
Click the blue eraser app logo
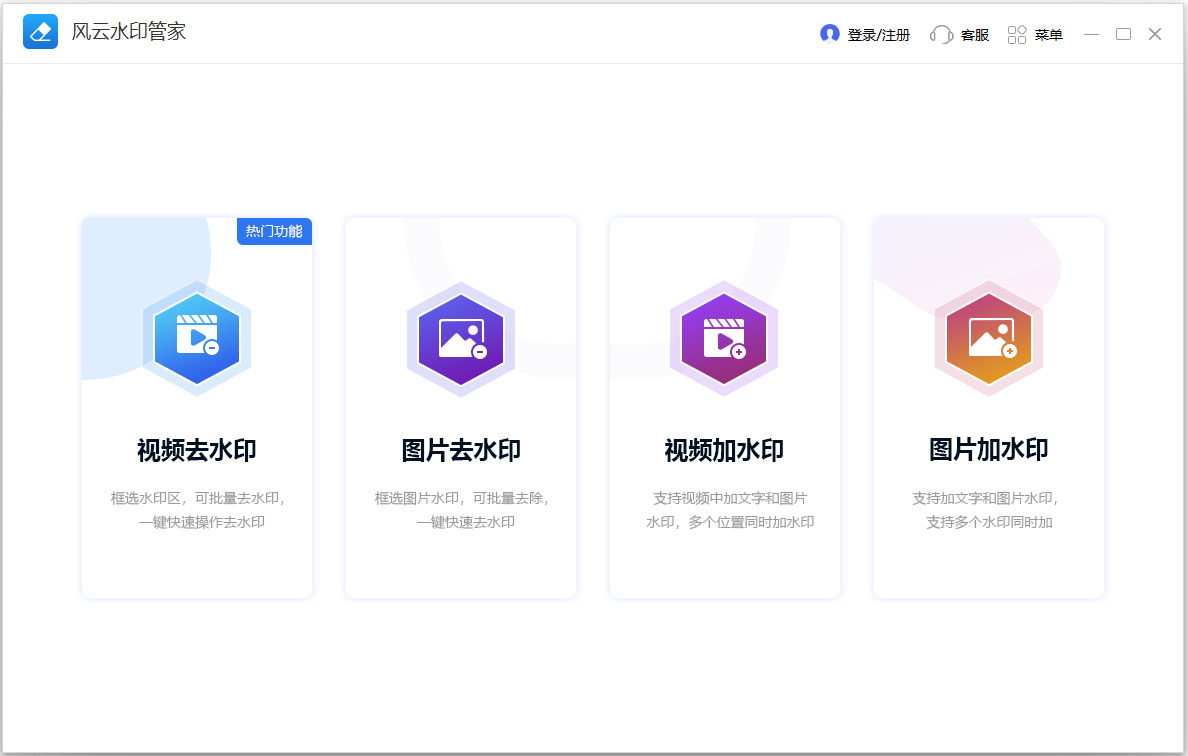[40, 32]
